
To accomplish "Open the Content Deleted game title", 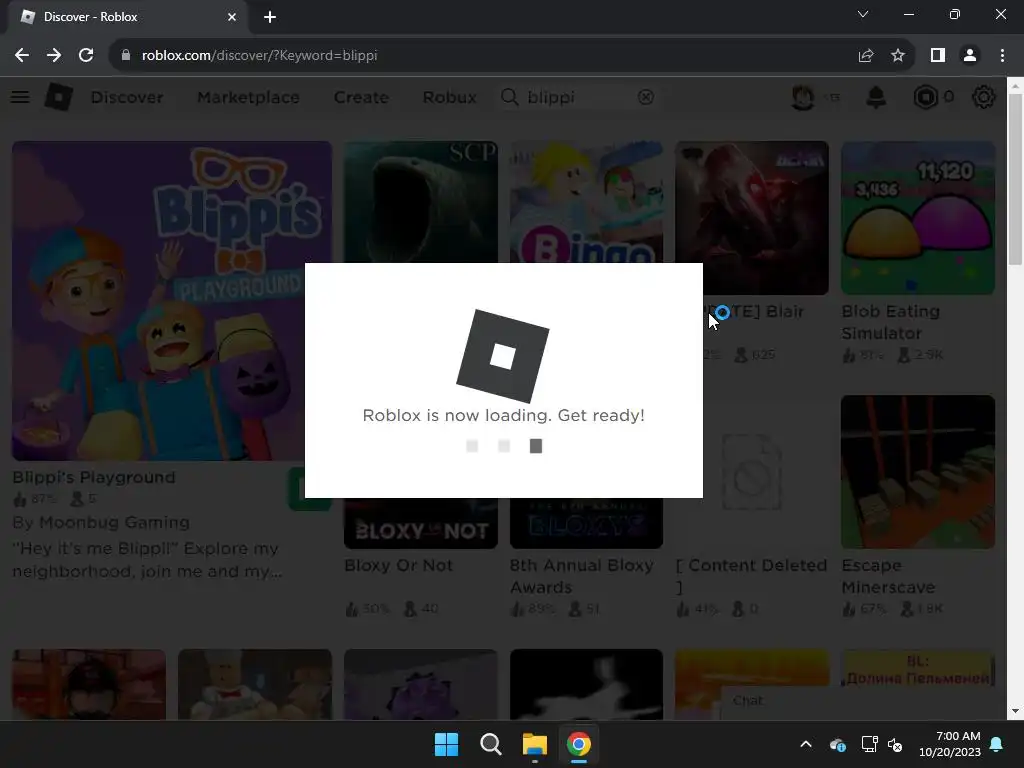I will pos(751,576).
